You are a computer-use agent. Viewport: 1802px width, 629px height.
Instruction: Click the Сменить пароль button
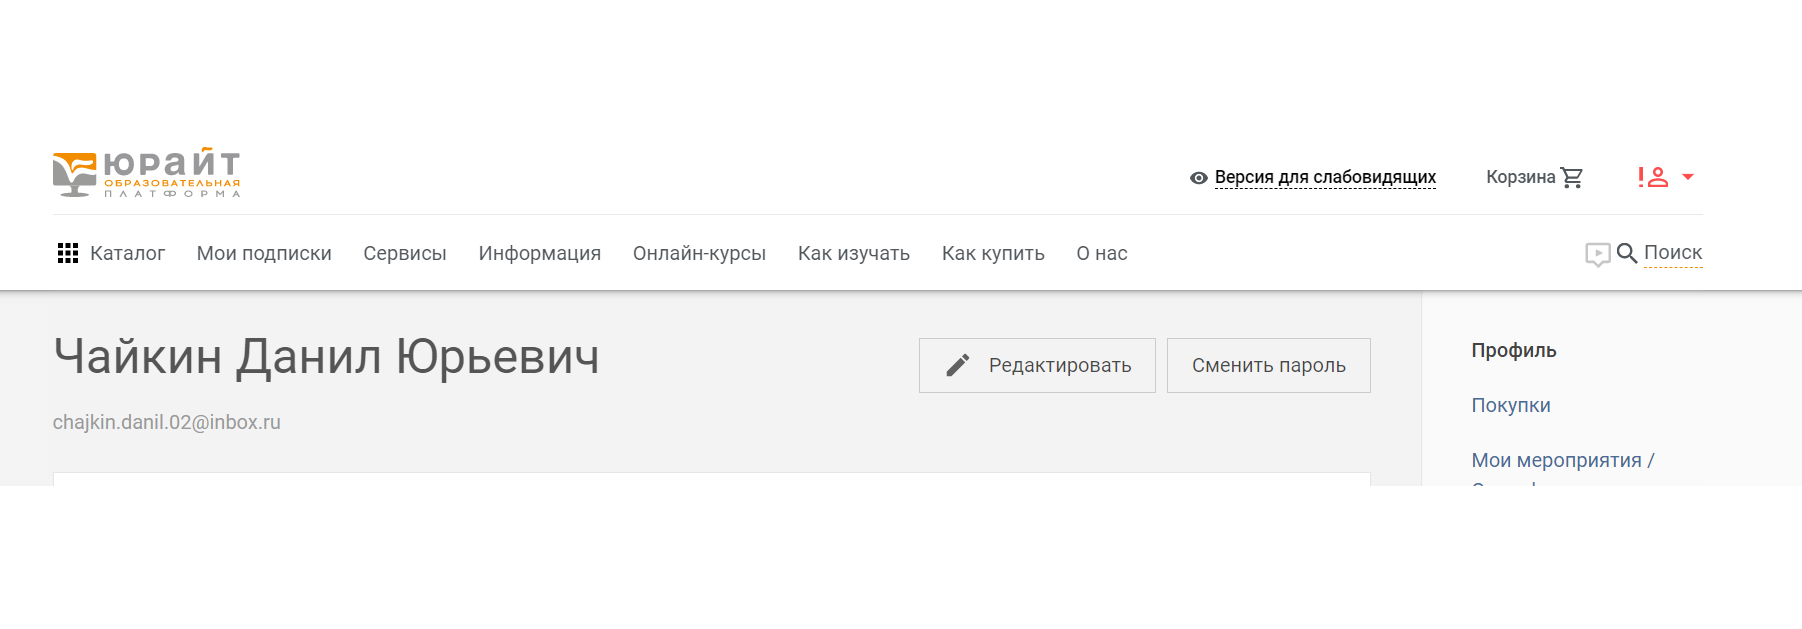click(1269, 365)
